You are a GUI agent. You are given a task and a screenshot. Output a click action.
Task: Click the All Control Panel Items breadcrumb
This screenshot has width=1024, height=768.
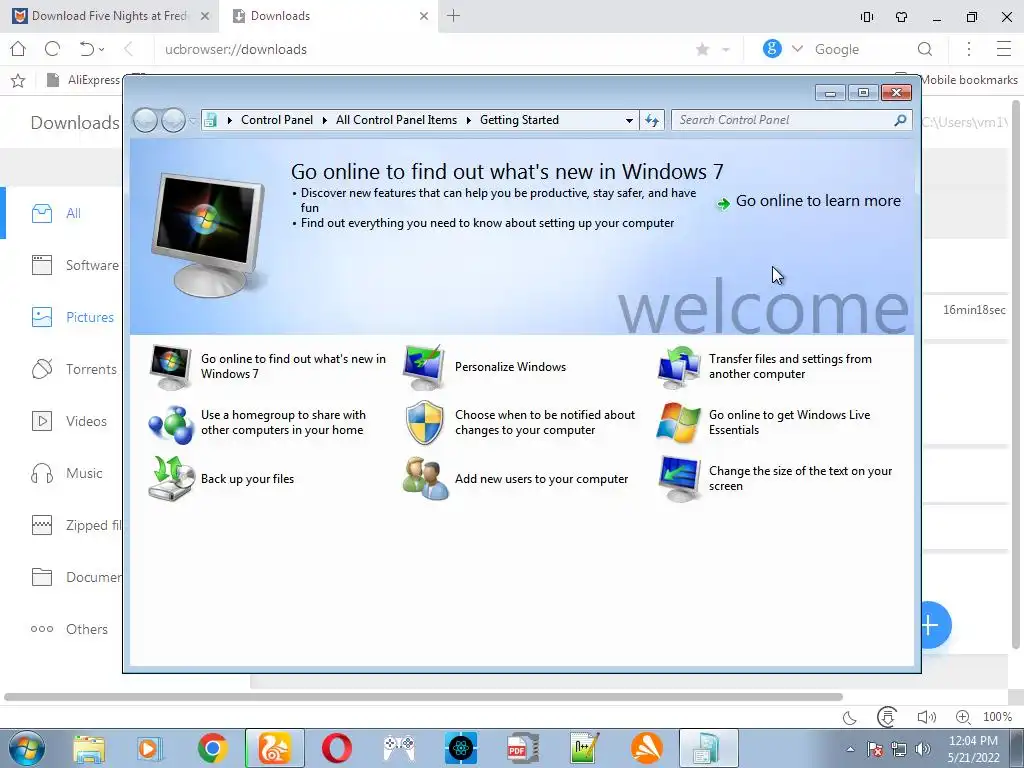(396, 120)
